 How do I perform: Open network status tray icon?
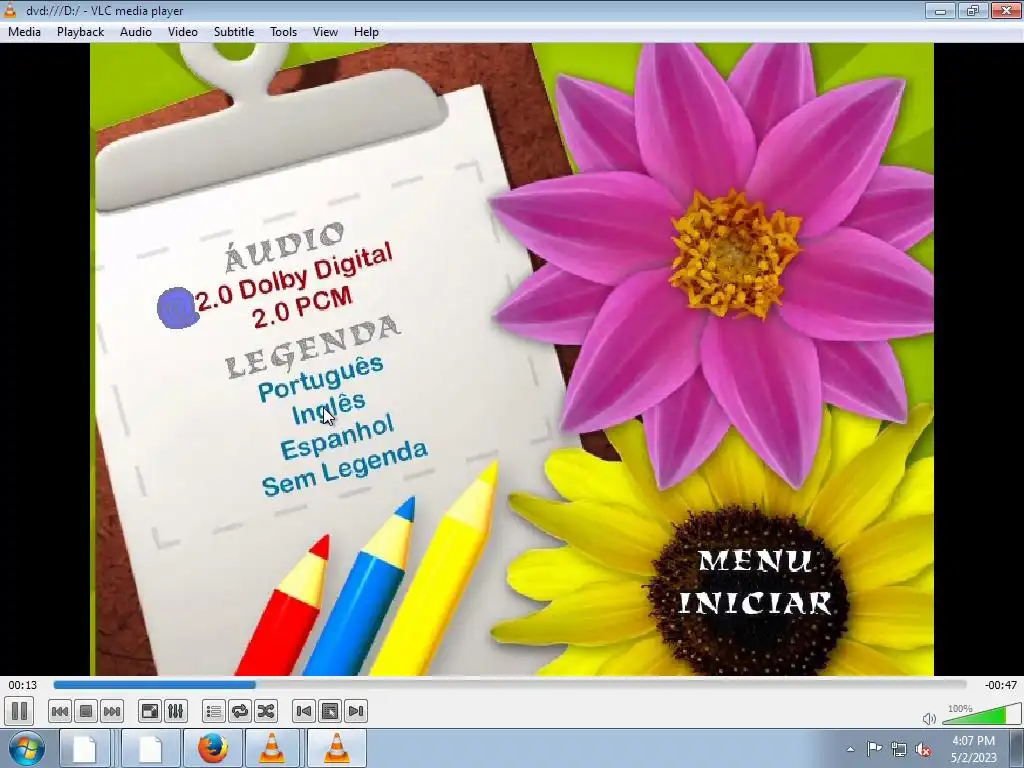point(899,749)
